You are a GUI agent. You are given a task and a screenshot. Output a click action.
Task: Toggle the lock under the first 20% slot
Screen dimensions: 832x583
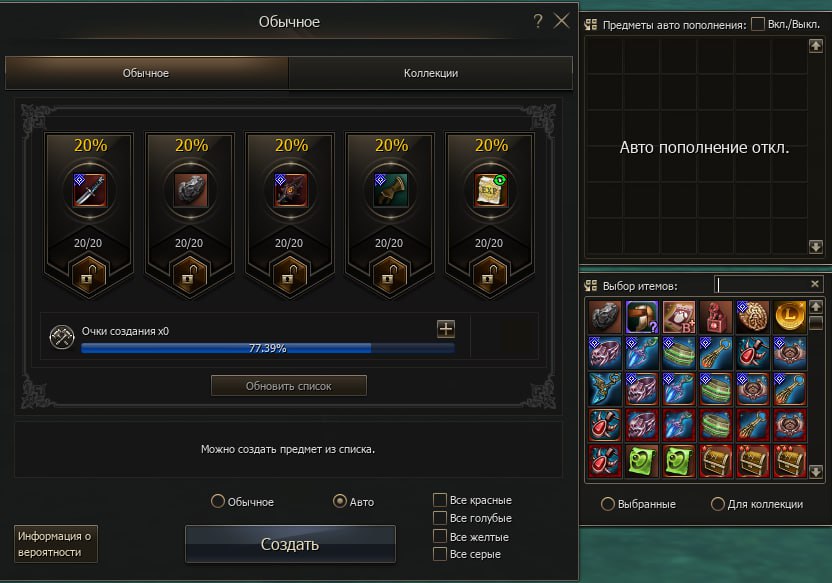pos(89,274)
